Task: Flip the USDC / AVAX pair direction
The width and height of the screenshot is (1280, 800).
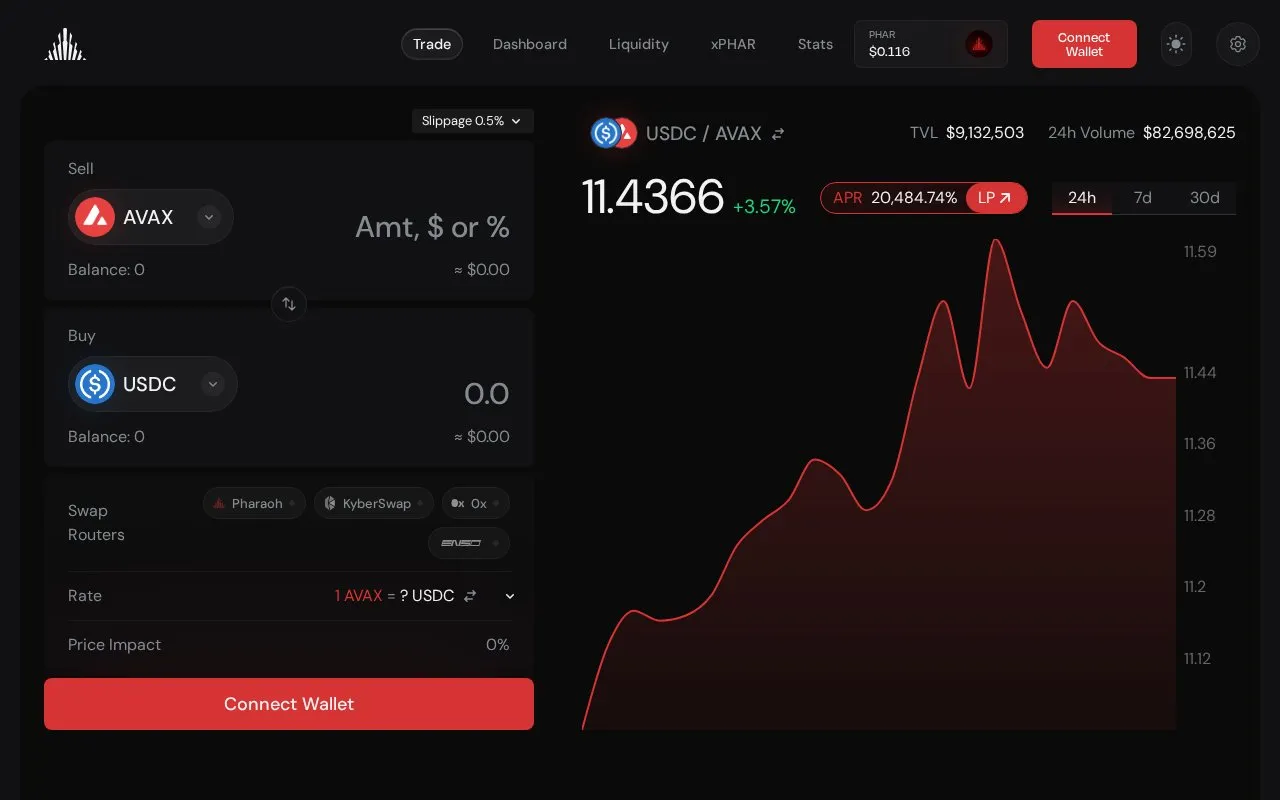Action: pyautogui.click(x=778, y=134)
